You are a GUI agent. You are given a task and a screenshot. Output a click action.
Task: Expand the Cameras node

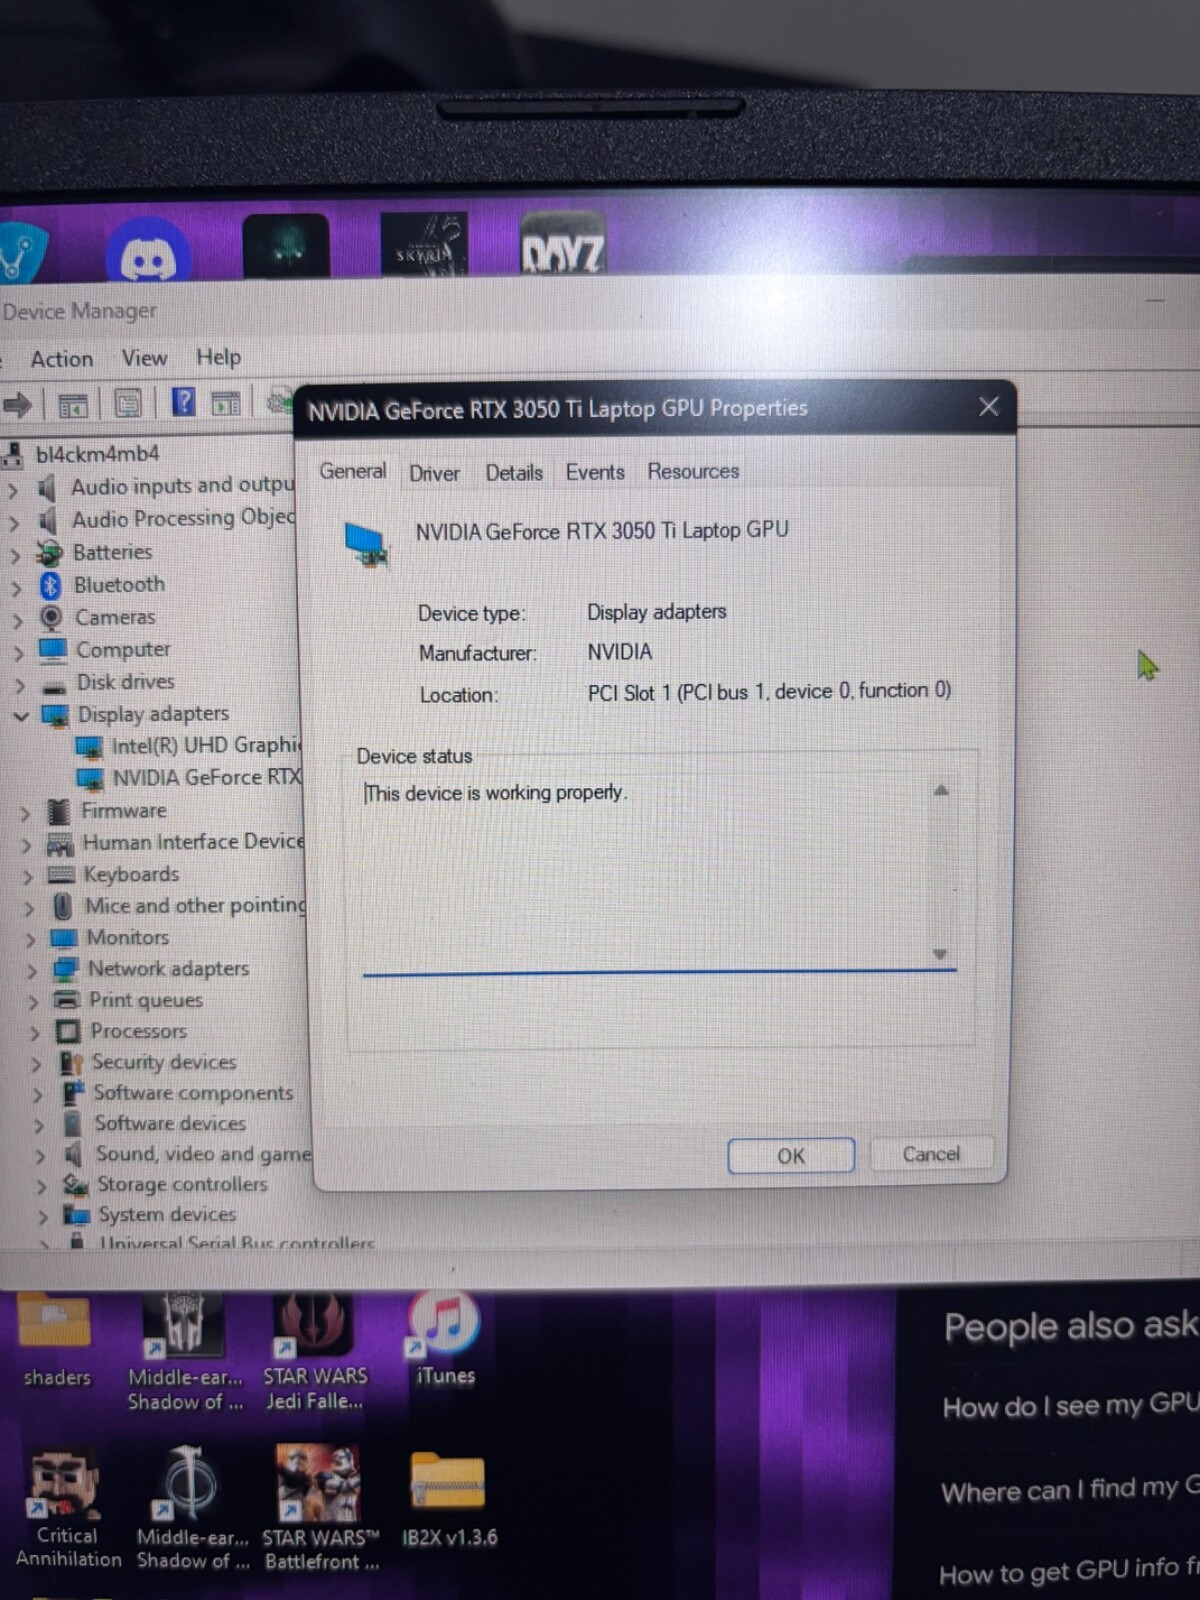[17, 620]
